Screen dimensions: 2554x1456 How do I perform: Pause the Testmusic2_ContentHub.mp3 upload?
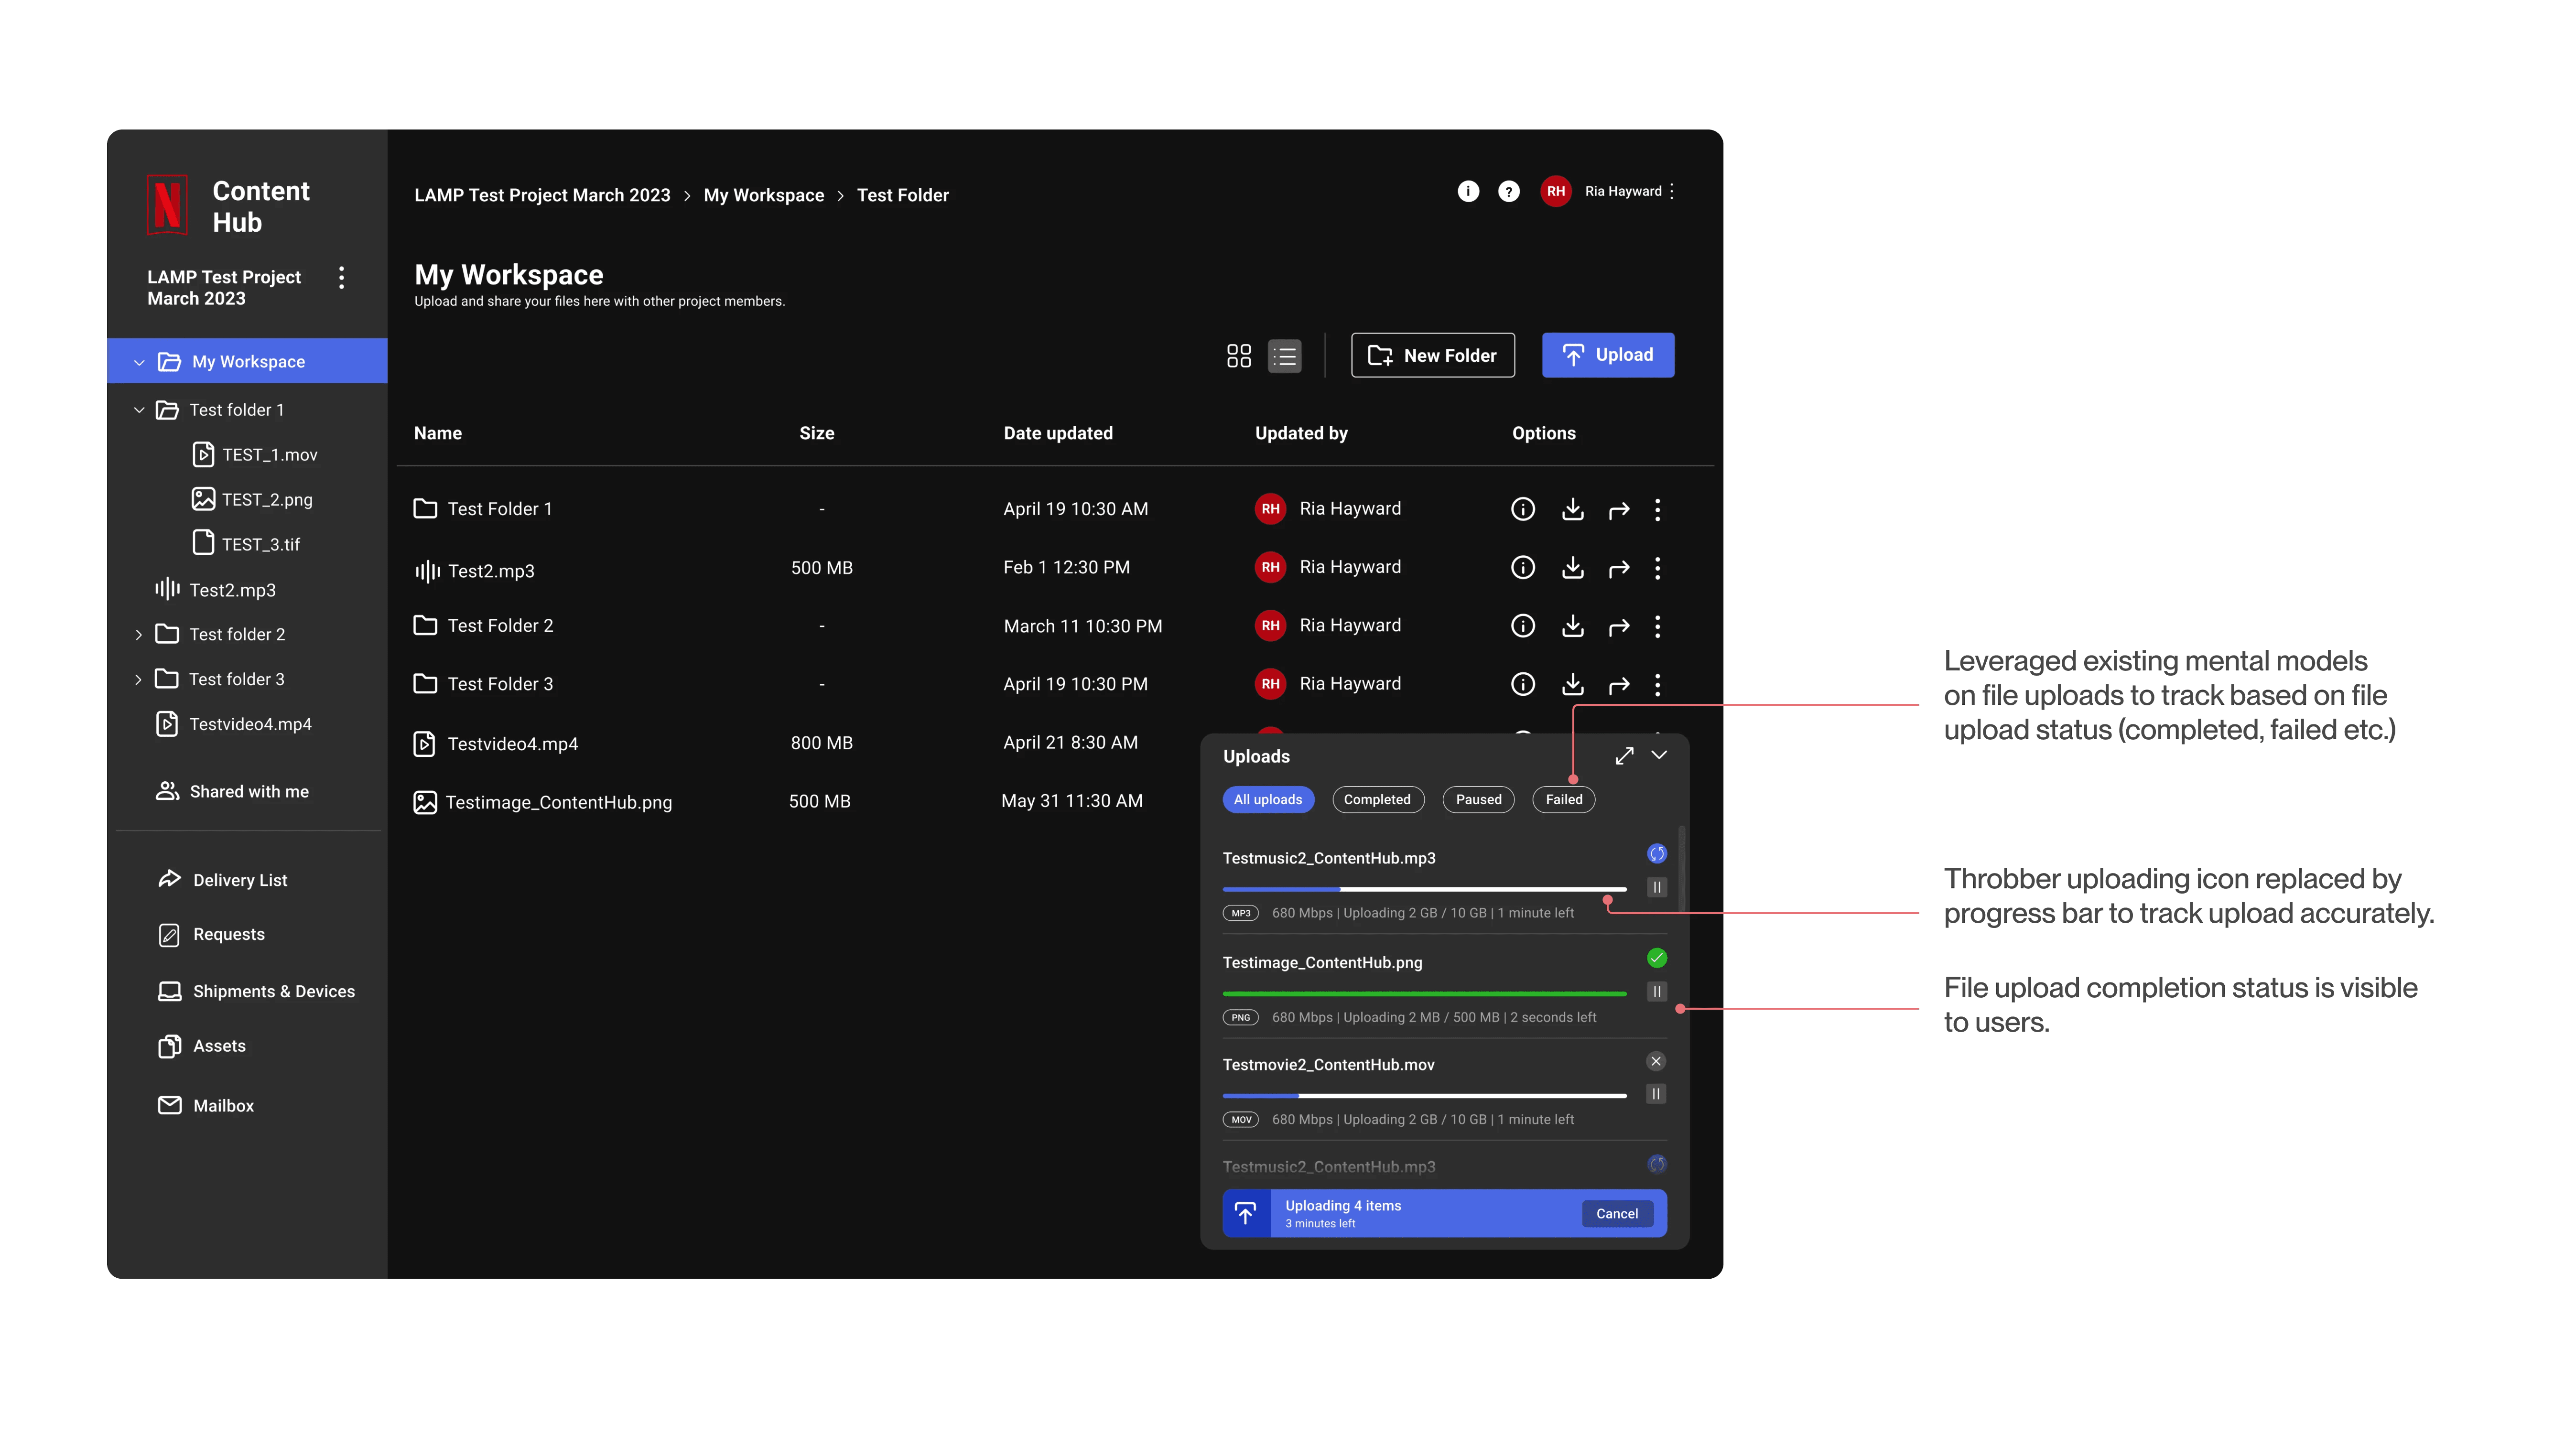pyautogui.click(x=1656, y=888)
